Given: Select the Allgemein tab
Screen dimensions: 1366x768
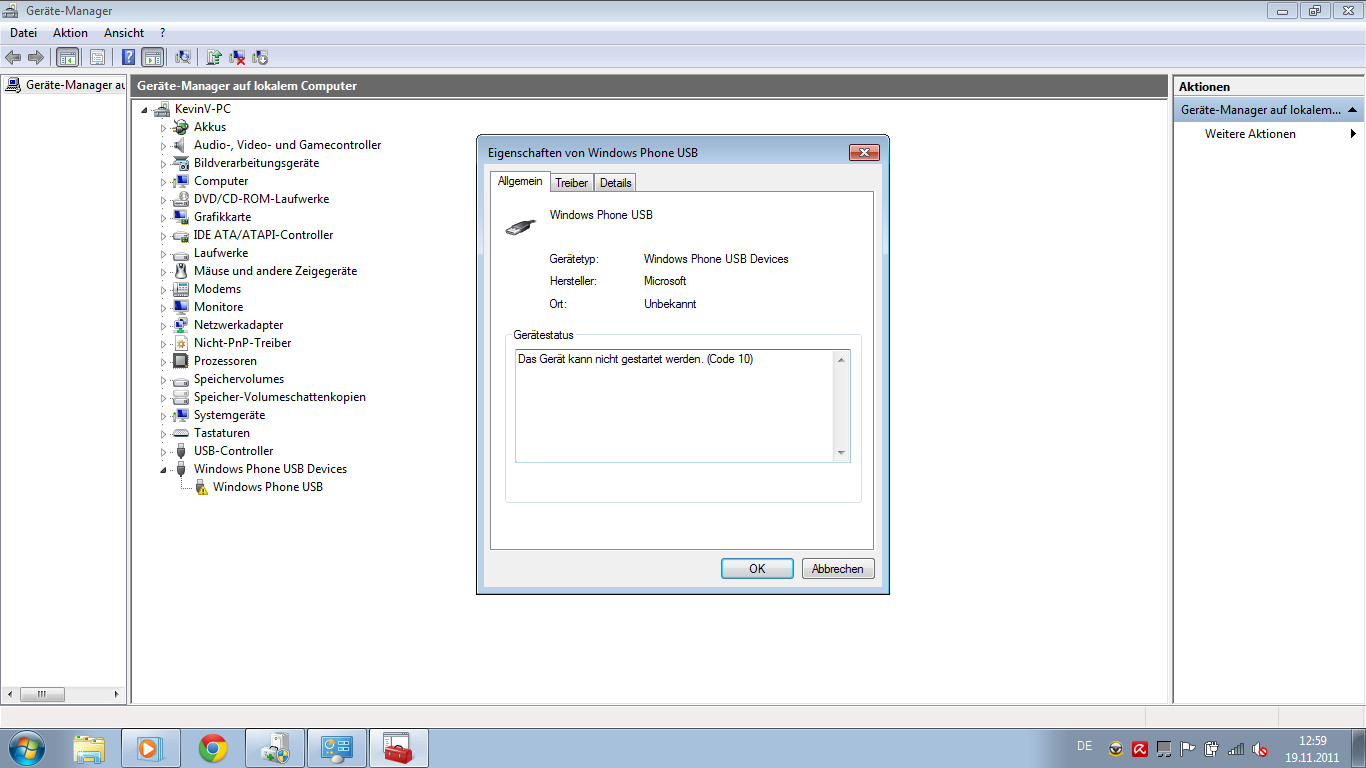Looking at the screenshot, I should coord(520,181).
